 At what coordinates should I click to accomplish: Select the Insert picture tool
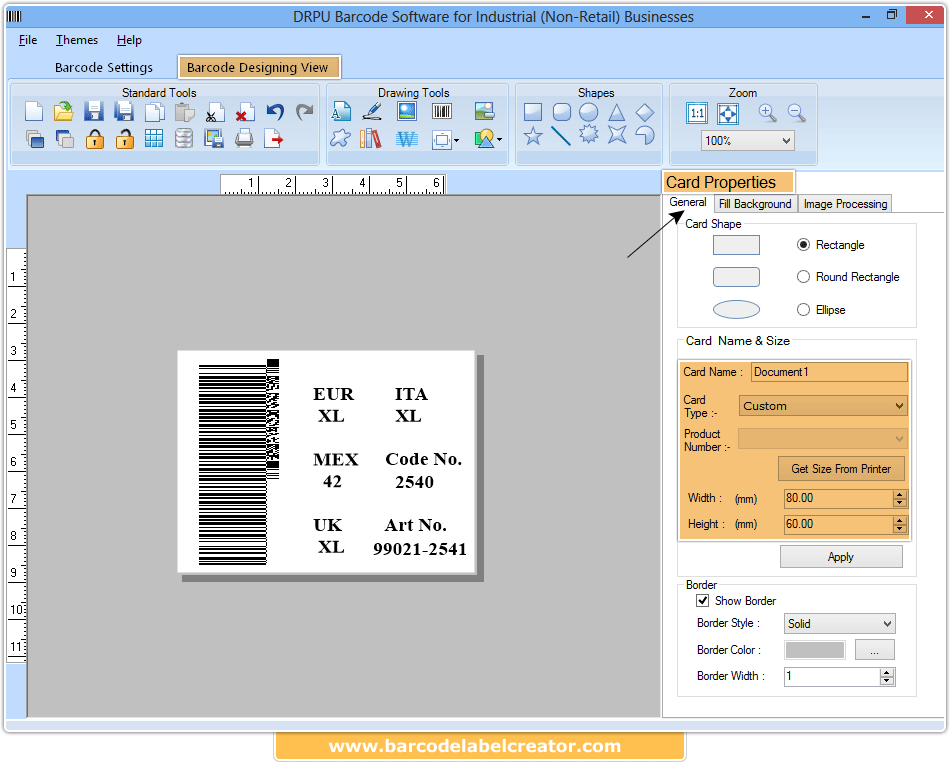pos(407,111)
